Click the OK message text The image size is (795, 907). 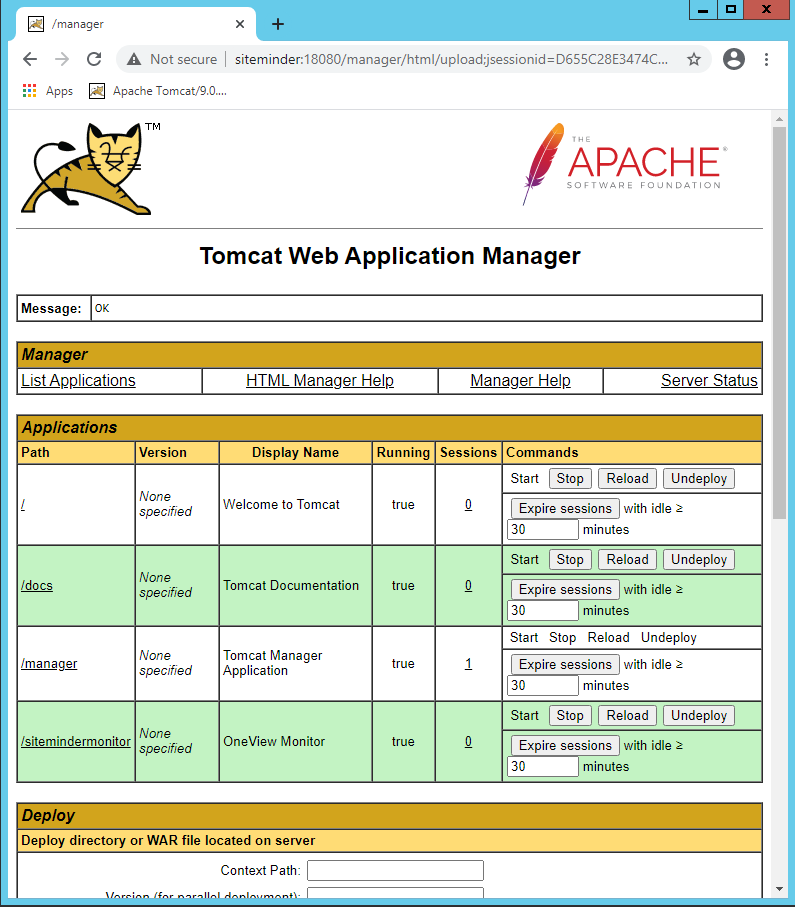pyautogui.click(x=102, y=308)
